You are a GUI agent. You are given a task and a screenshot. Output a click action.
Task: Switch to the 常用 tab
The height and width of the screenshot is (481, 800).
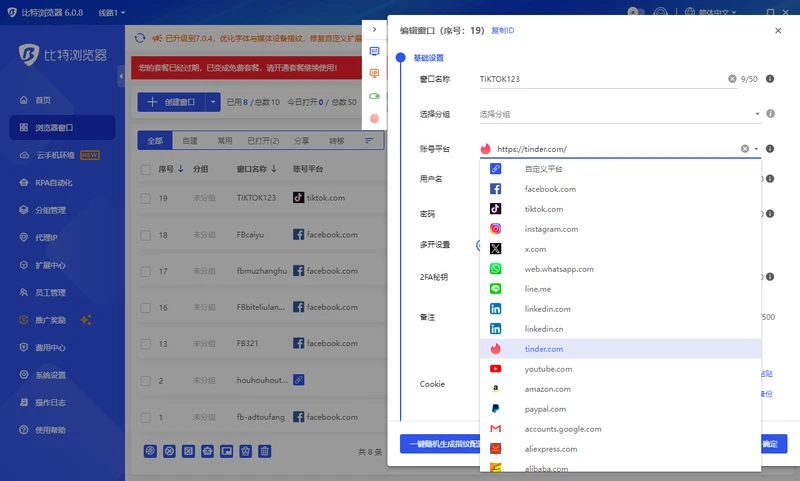point(224,141)
